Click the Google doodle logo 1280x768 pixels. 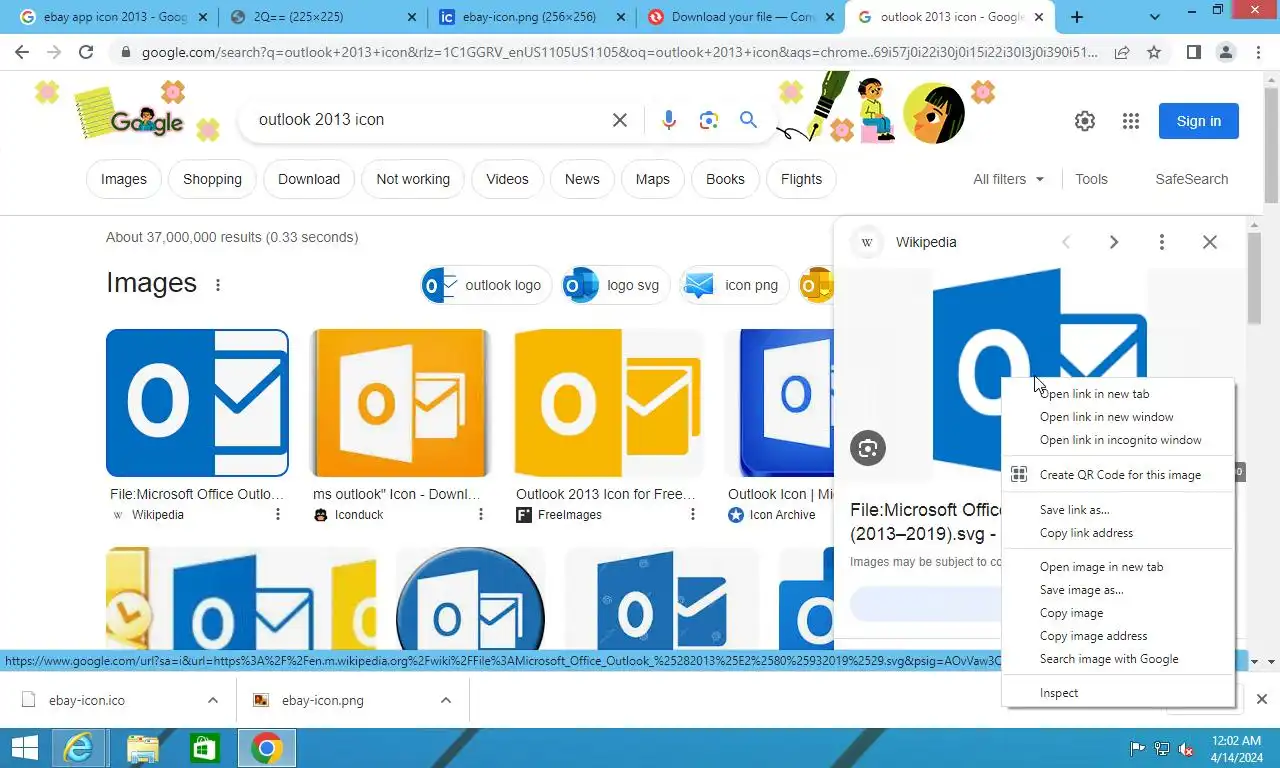146,120
